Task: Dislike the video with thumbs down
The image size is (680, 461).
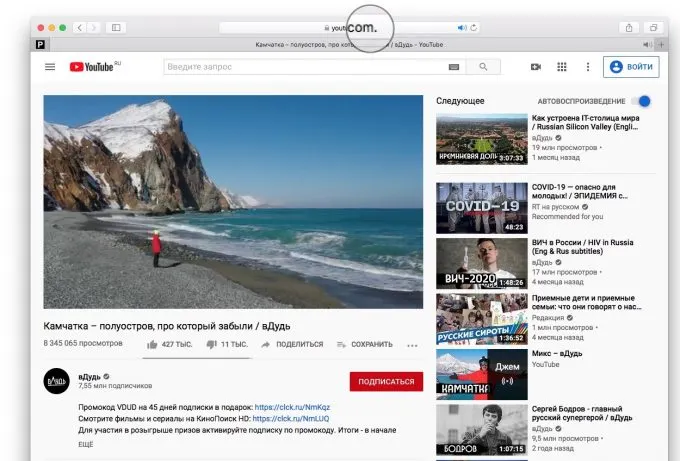Action: (211, 344)
